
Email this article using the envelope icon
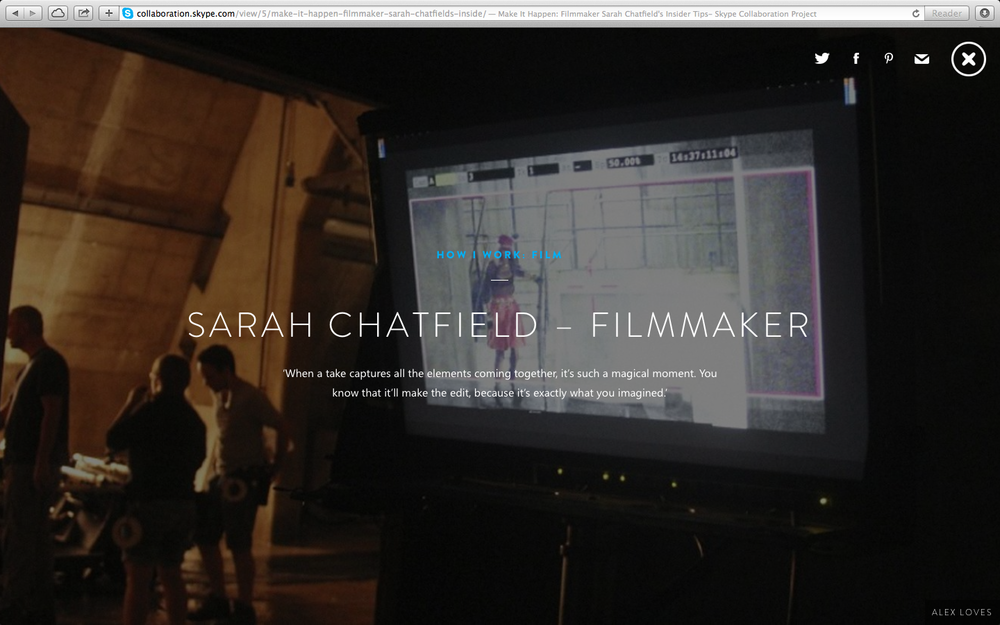[x=922, y=59]
